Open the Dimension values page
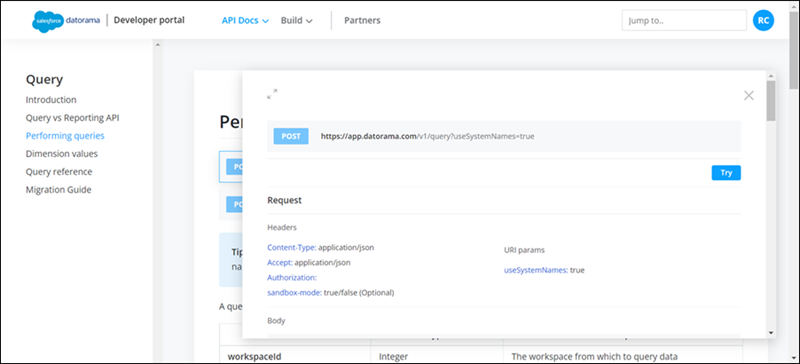 click(x=62, y=154)
